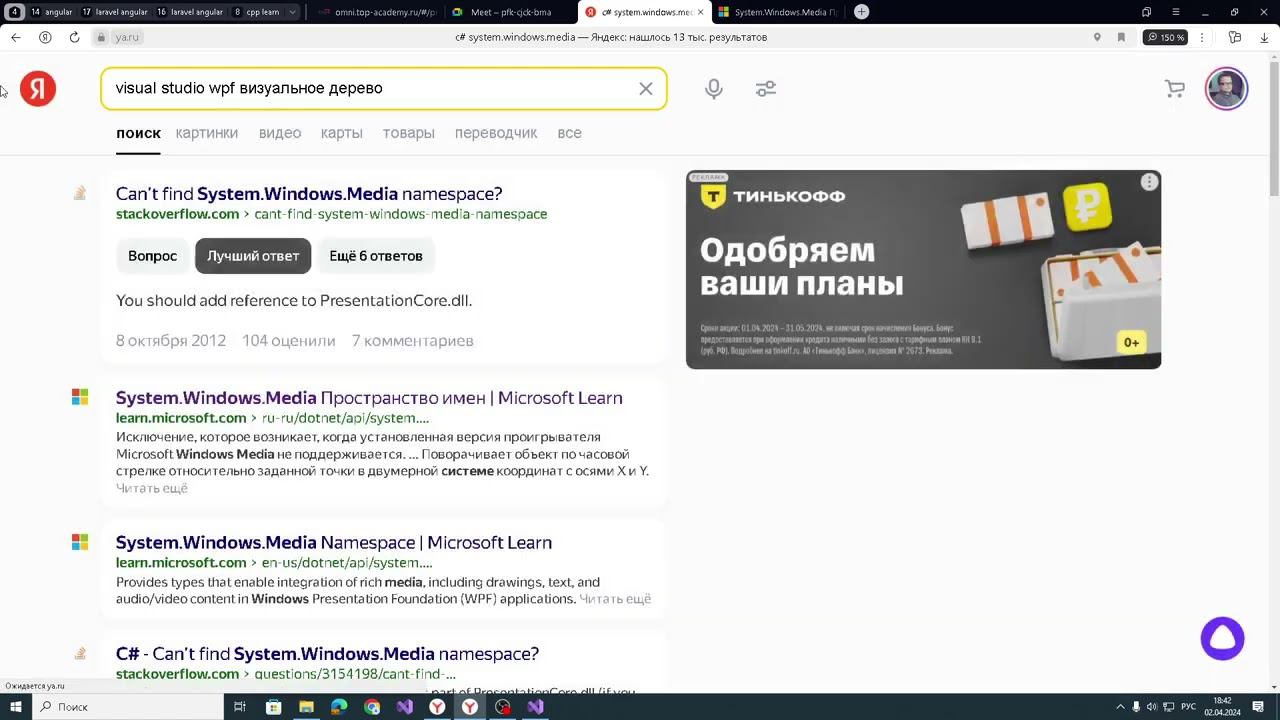Expand 'Читать ещё' under Russian Microsoft result
The width and height of the screenshot is (1280, 720).
[x=152, y=488]
